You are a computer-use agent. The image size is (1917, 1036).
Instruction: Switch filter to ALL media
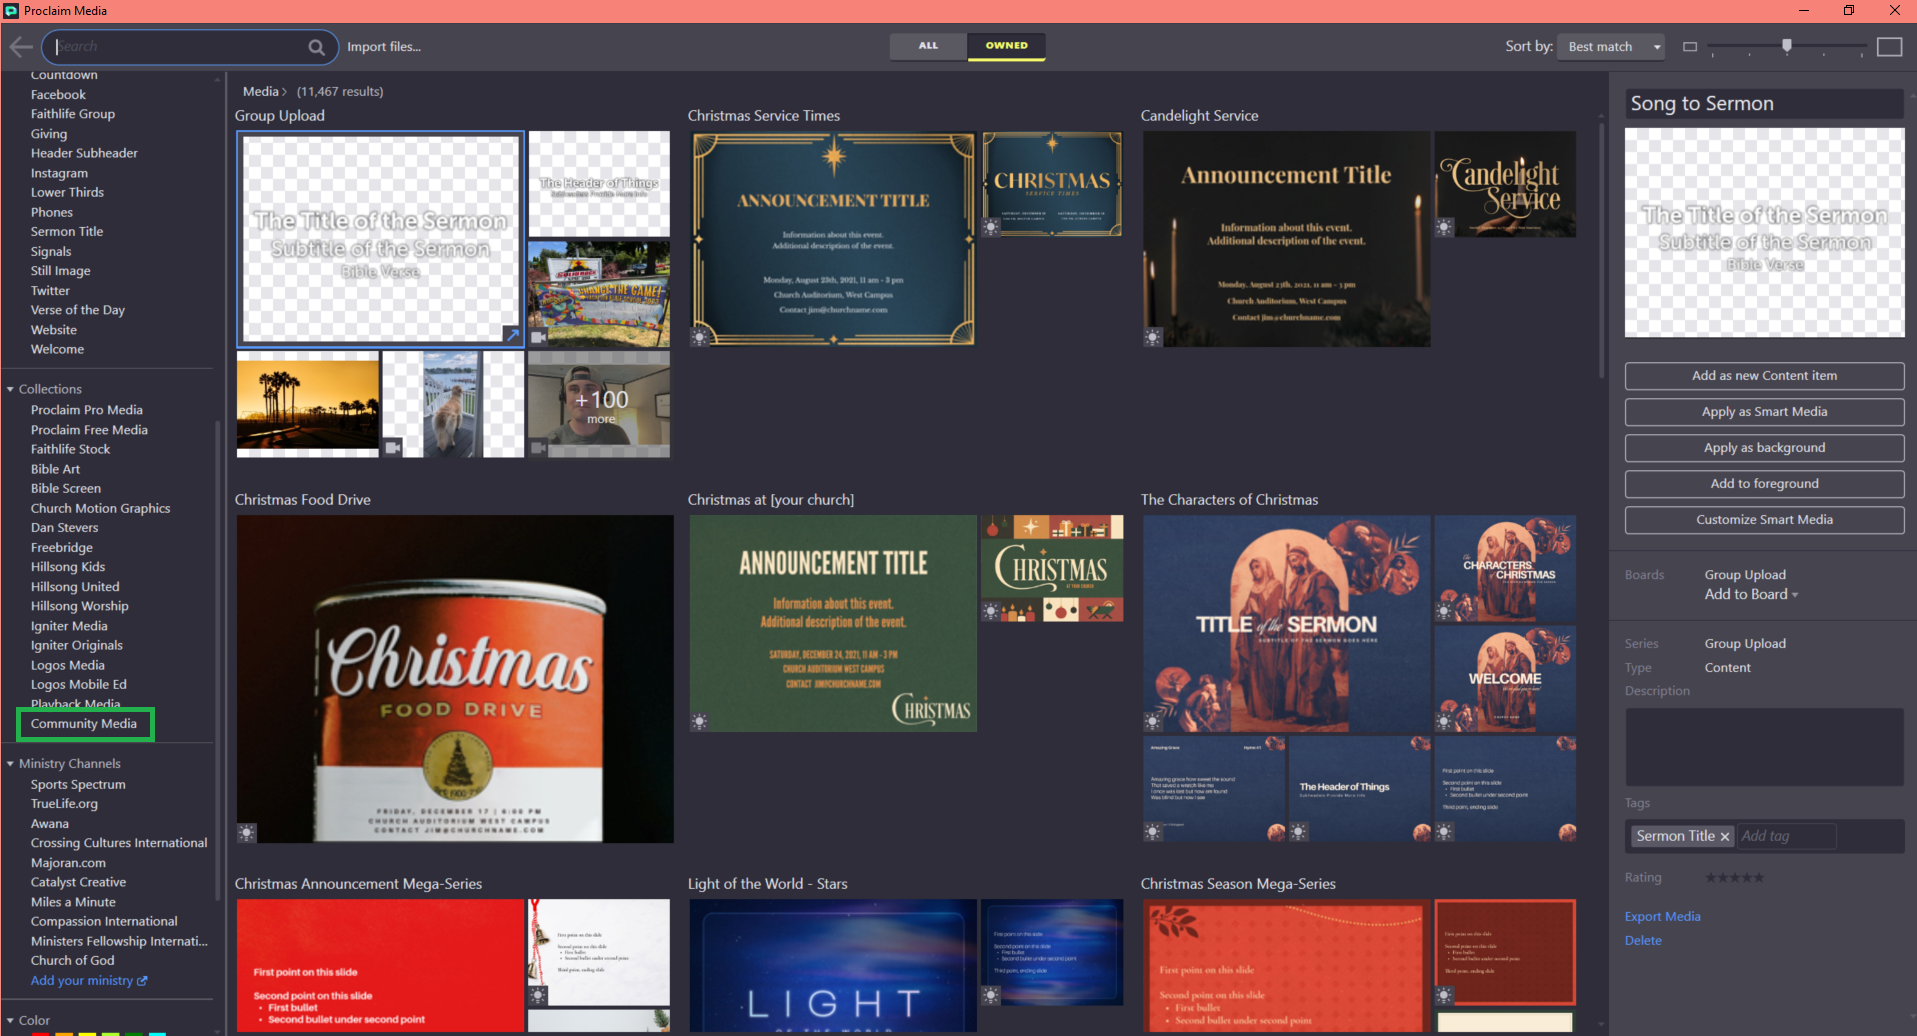pos(928,46)
